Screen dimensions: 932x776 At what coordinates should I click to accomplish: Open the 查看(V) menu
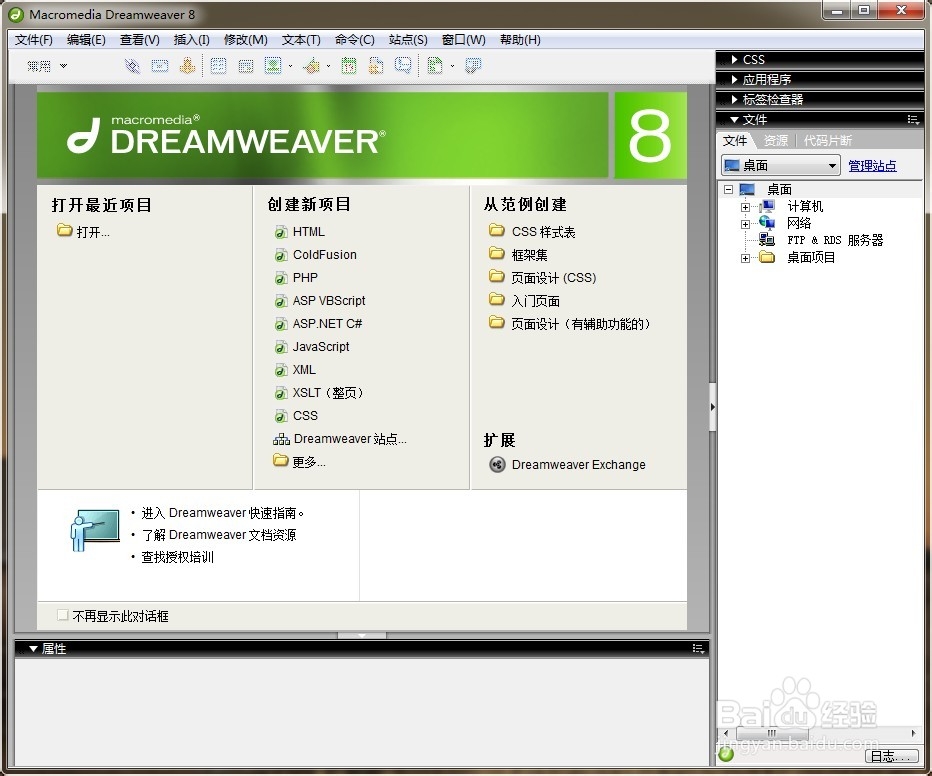tap(140, 40)
